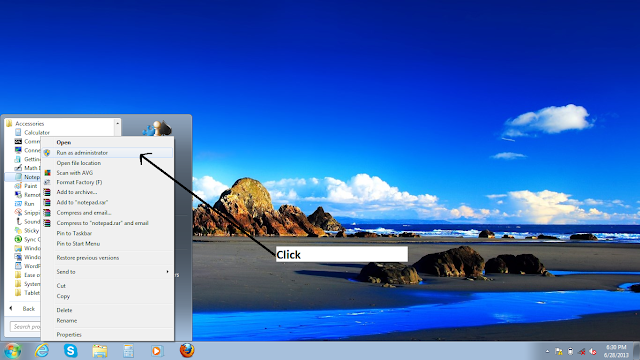640x360 pixels.
Task: Open Windows Media Player from taskbar
Action: [x=157, y=351]
